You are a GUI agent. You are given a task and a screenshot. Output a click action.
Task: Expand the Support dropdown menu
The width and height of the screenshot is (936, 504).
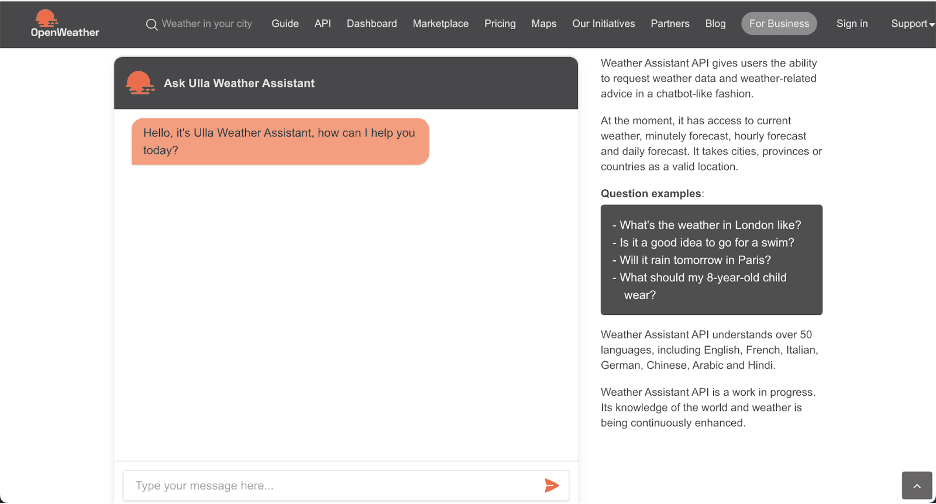point(912,24)
